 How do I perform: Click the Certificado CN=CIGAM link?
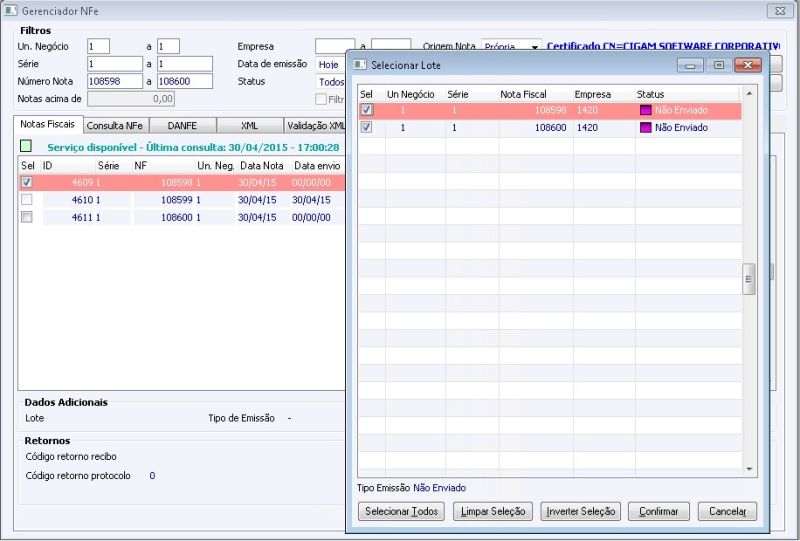tap(663, 46)
